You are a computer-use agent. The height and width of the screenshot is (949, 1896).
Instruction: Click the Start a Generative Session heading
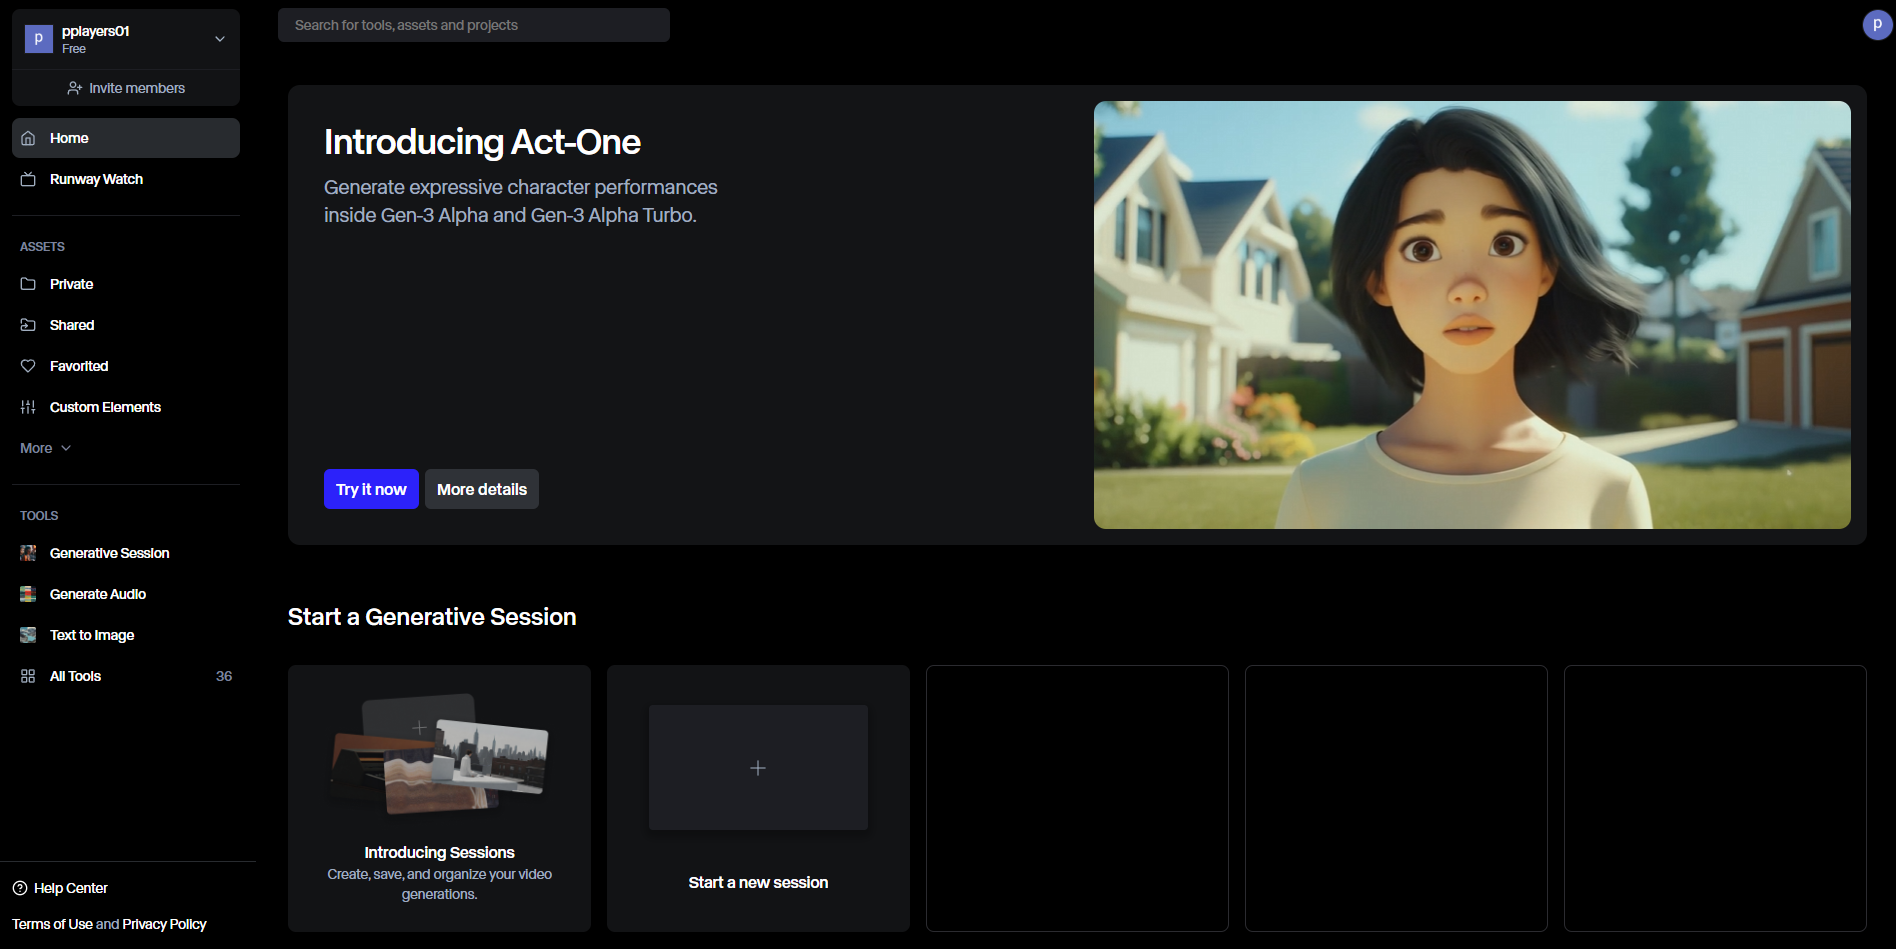point(432,617)
